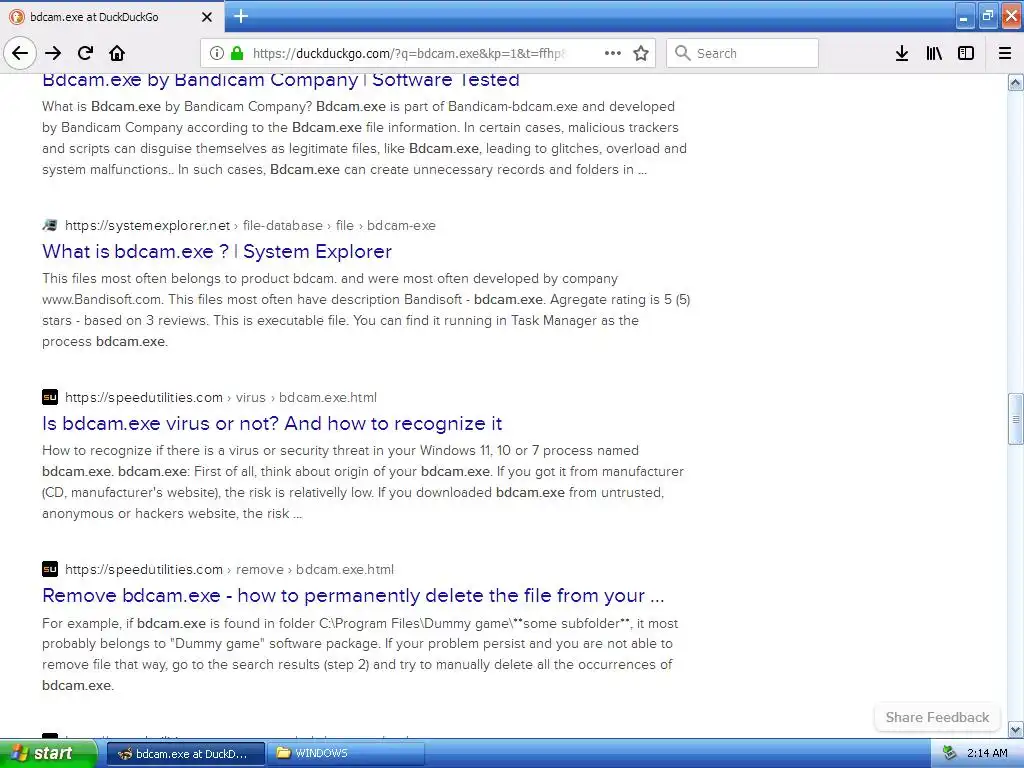
Task: Bookmark this page with the star
Action: (x=641, y=54)
